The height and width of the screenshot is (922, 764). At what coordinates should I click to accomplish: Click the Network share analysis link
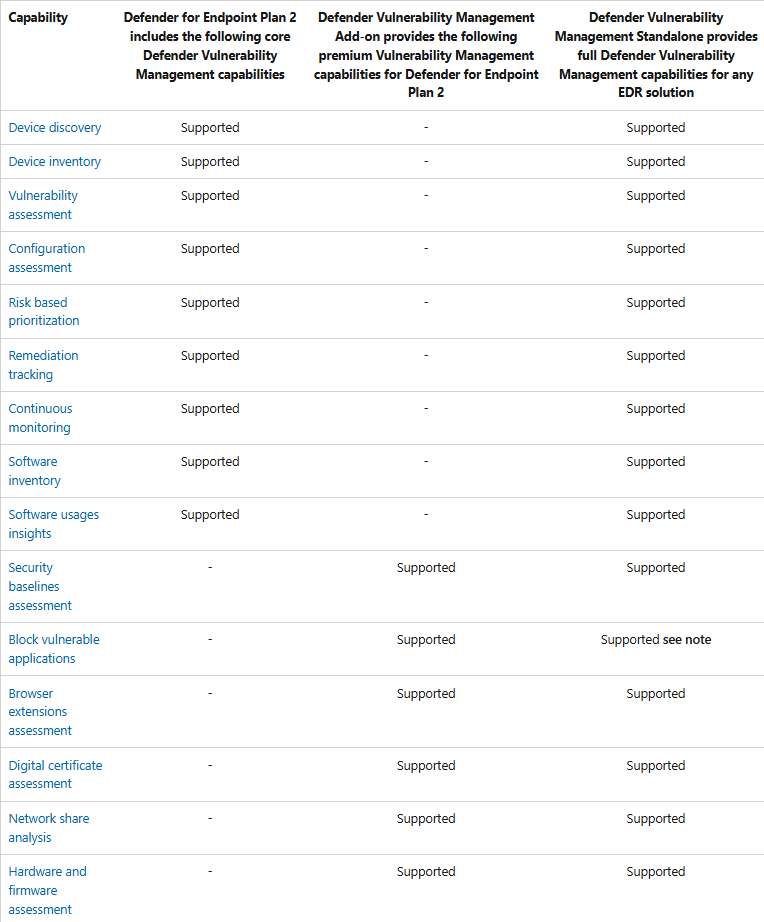click(x=49, y=828)
